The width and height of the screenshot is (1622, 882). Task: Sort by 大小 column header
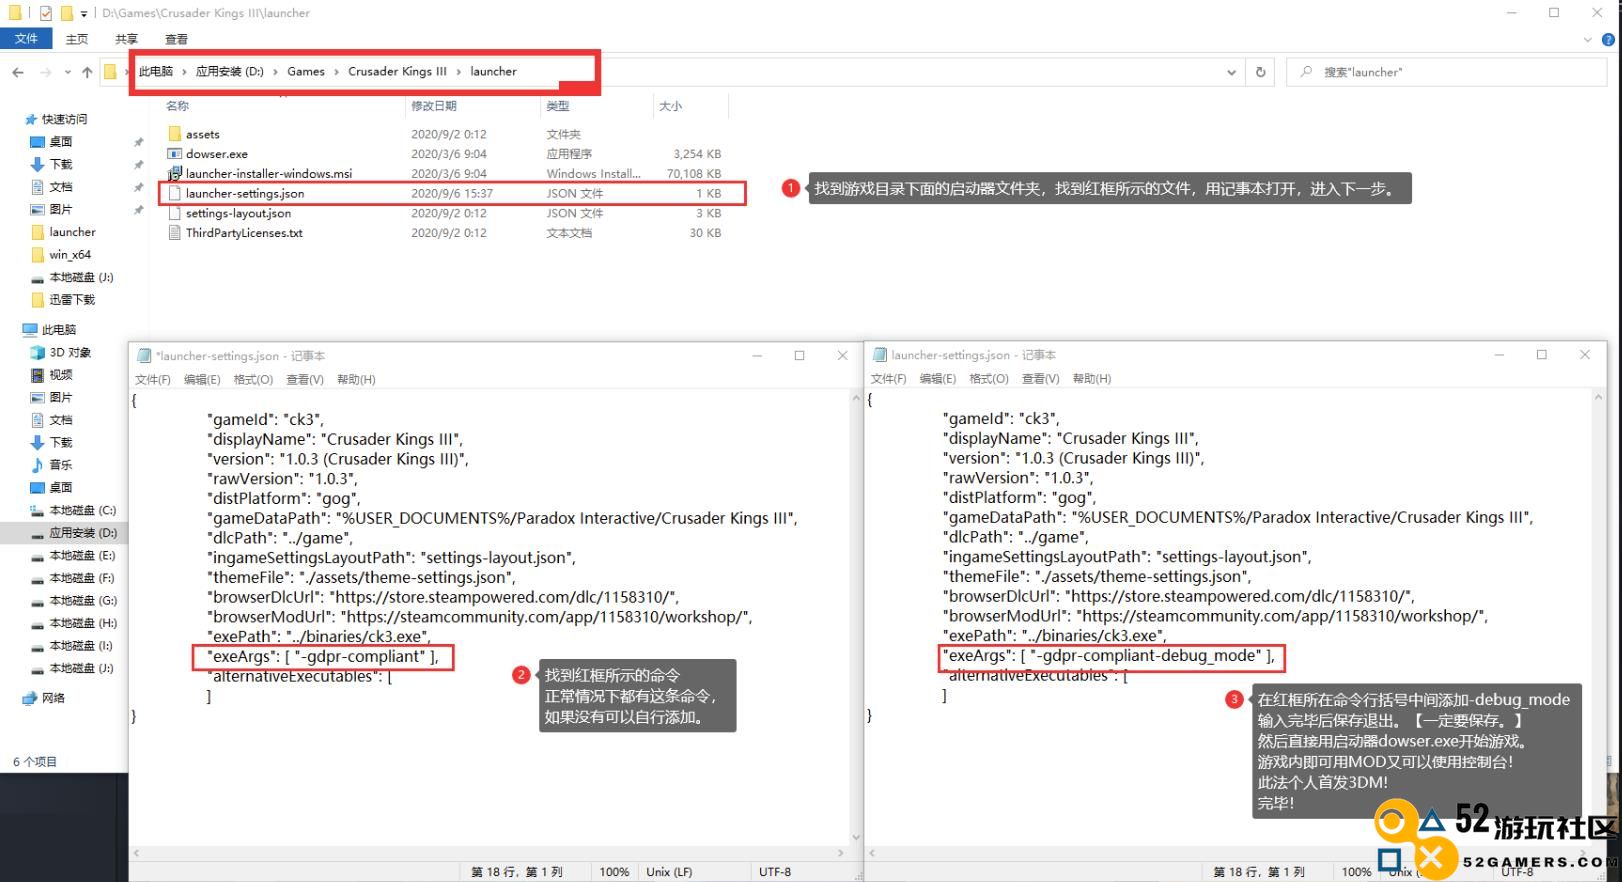pos(670,105)
